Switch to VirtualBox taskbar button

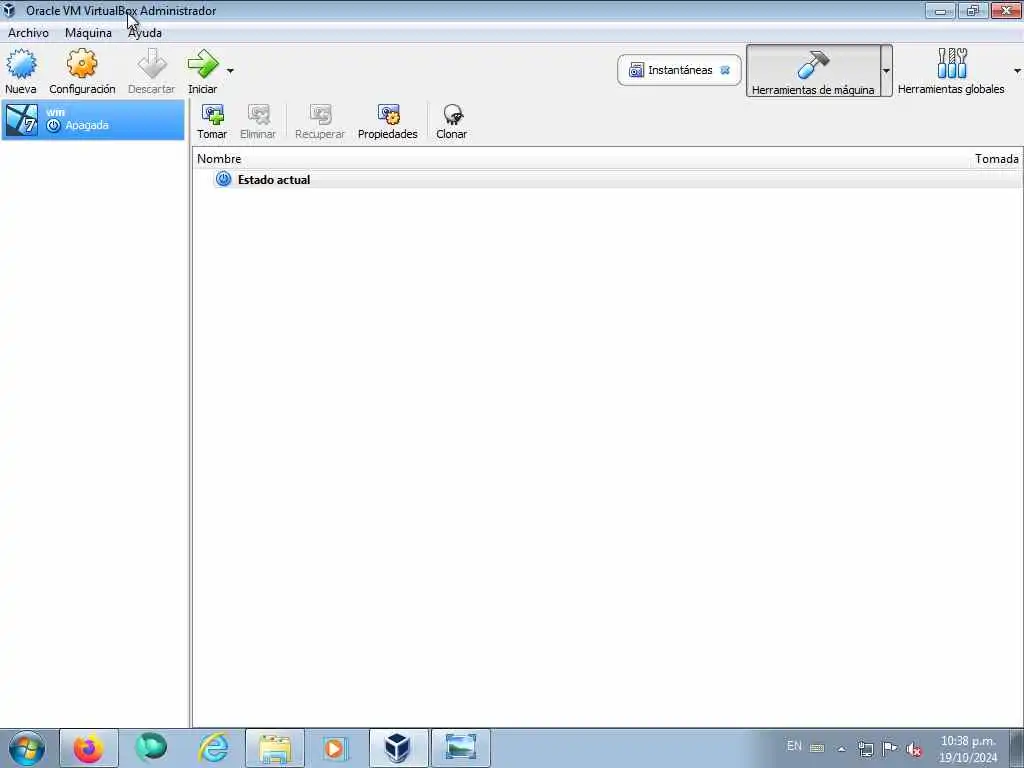tap(398, 748)
